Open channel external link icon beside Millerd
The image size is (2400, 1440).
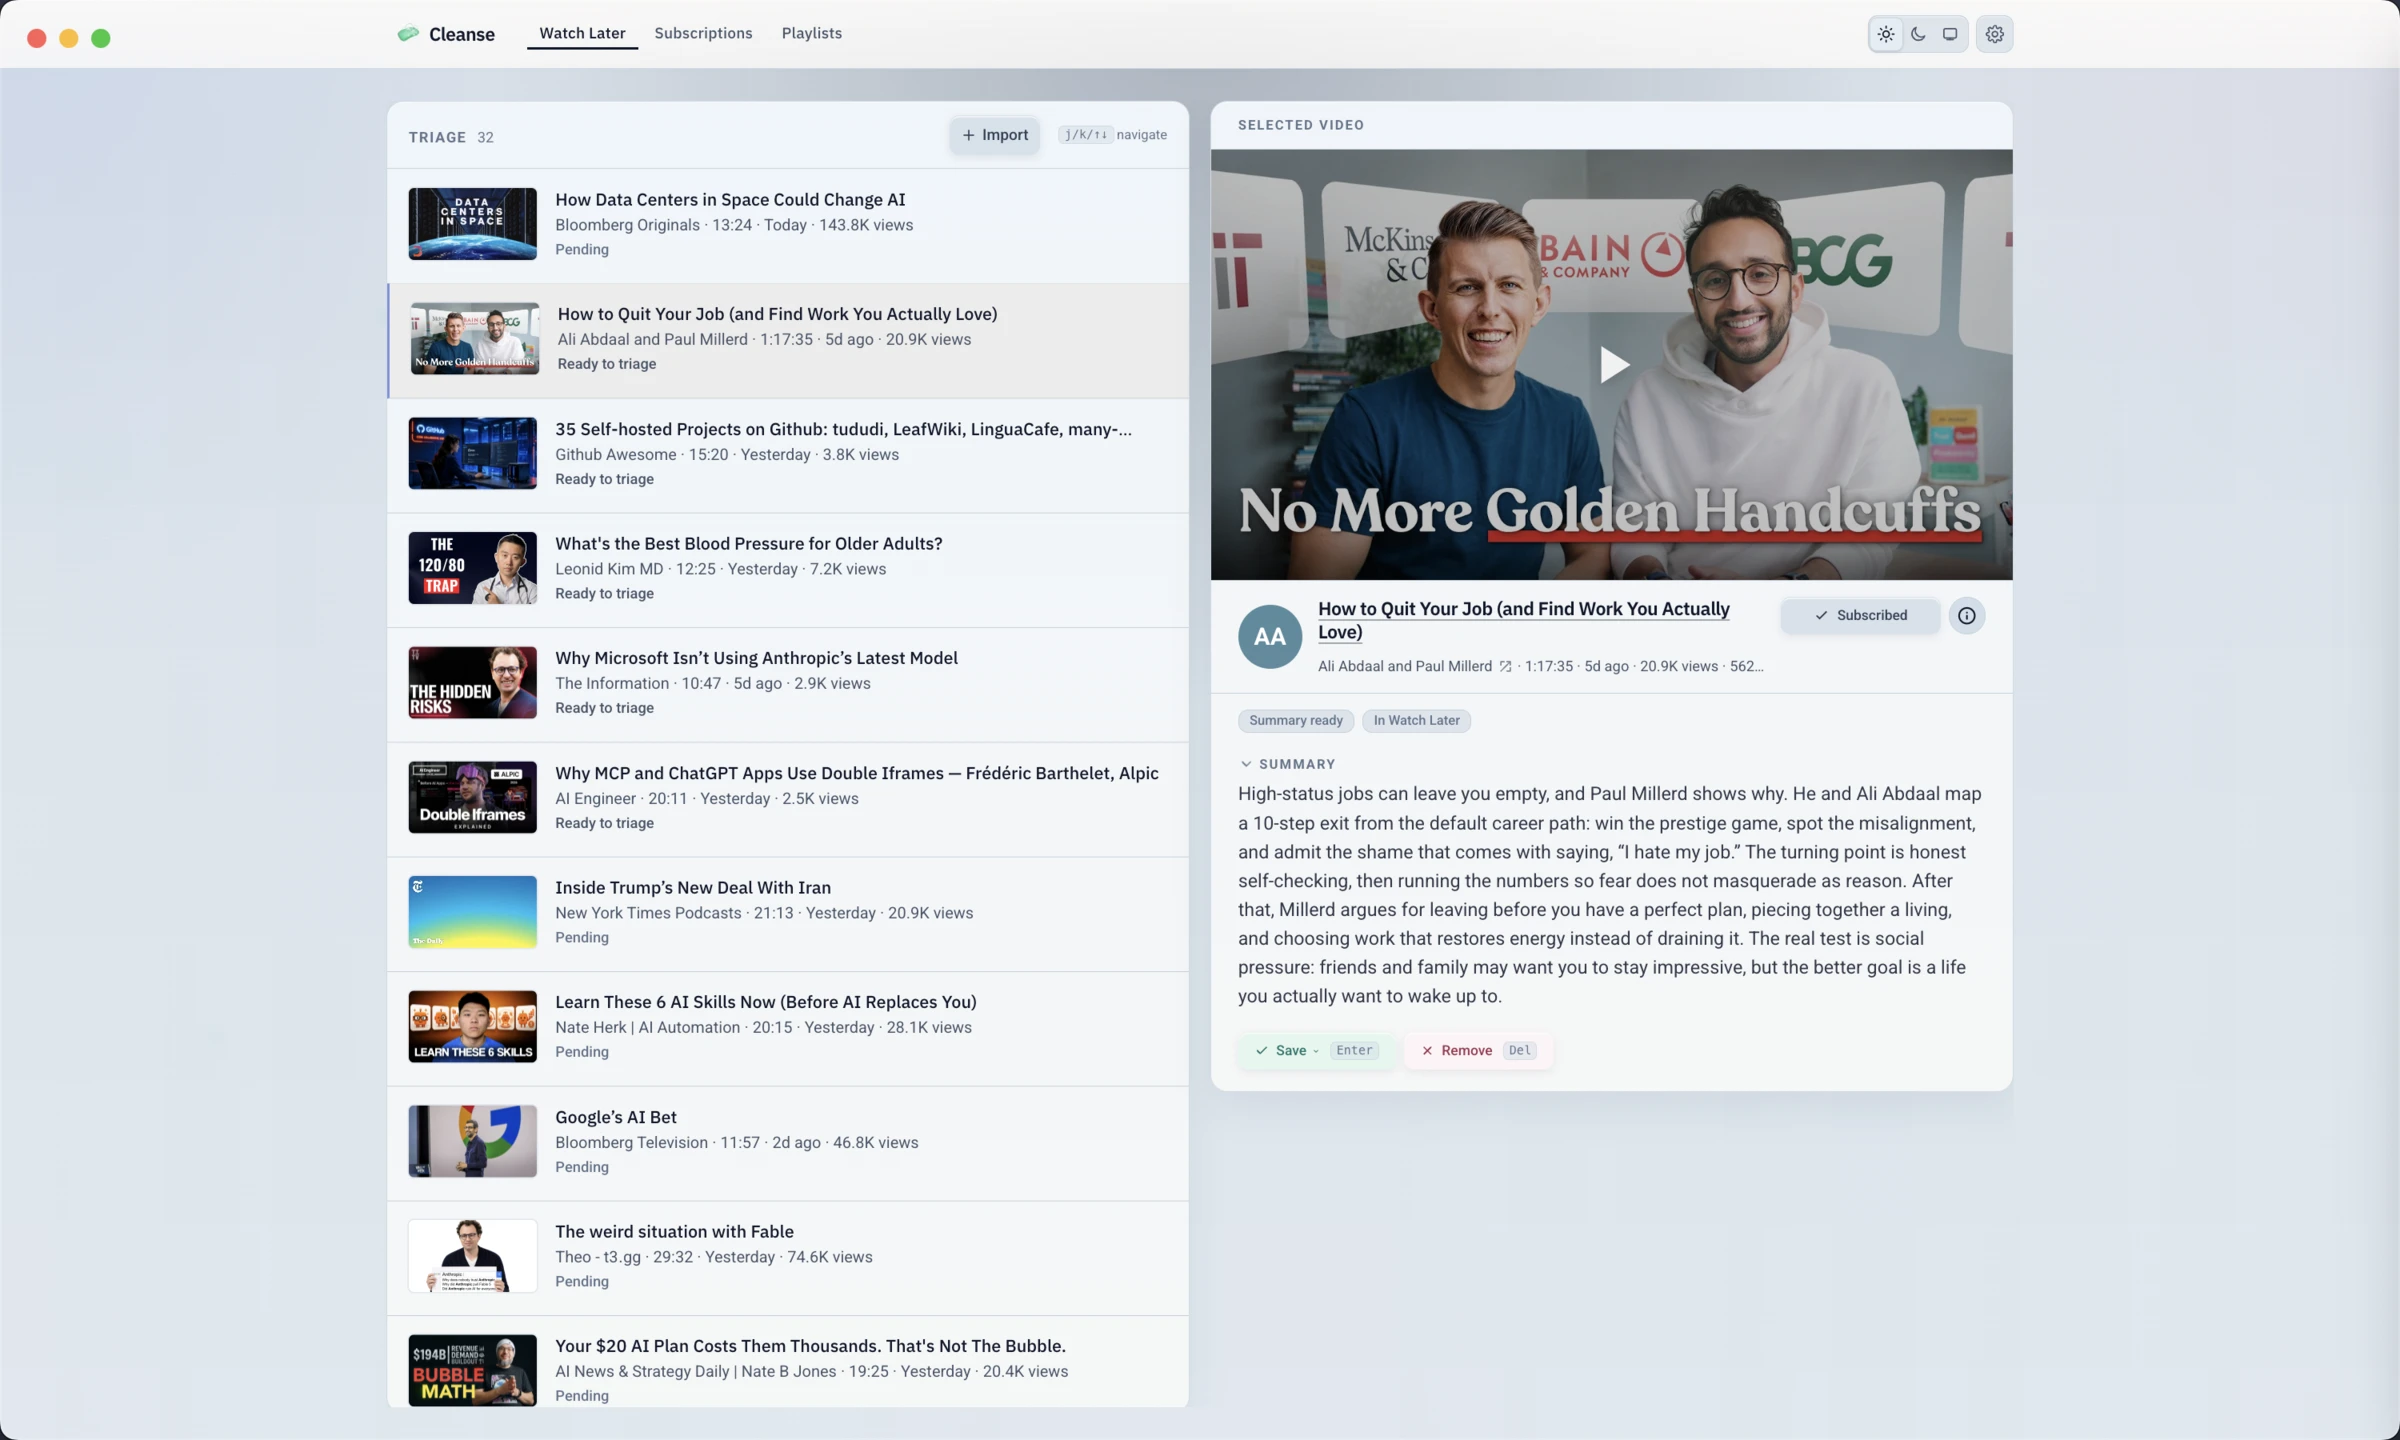pyautogui.click(x=1505, y=666)
